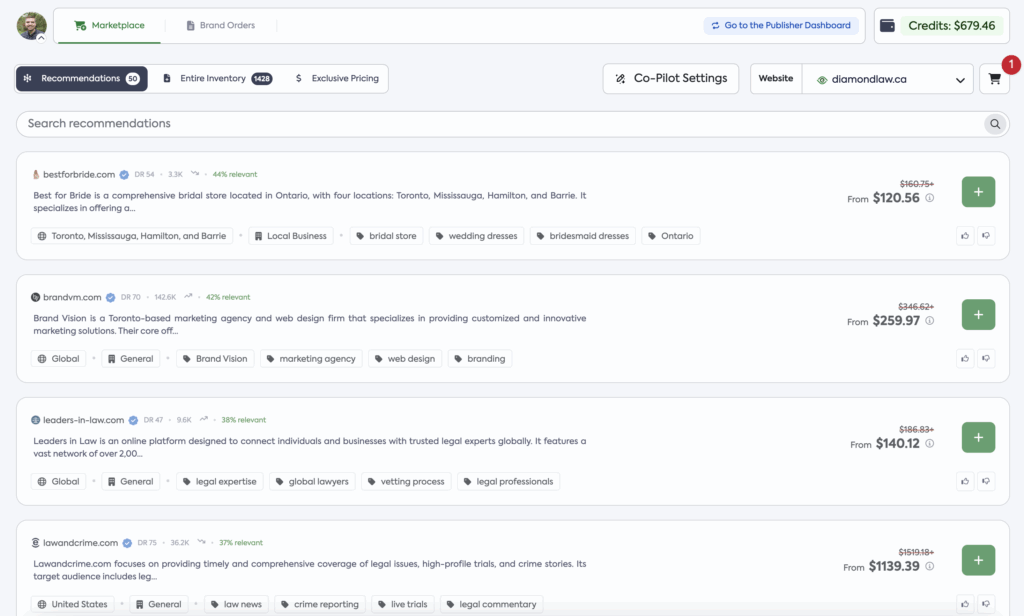Thumbs down lawandcrime.com recommendation
Viewport: 1024px width, 616px height.
coord(986,604)
